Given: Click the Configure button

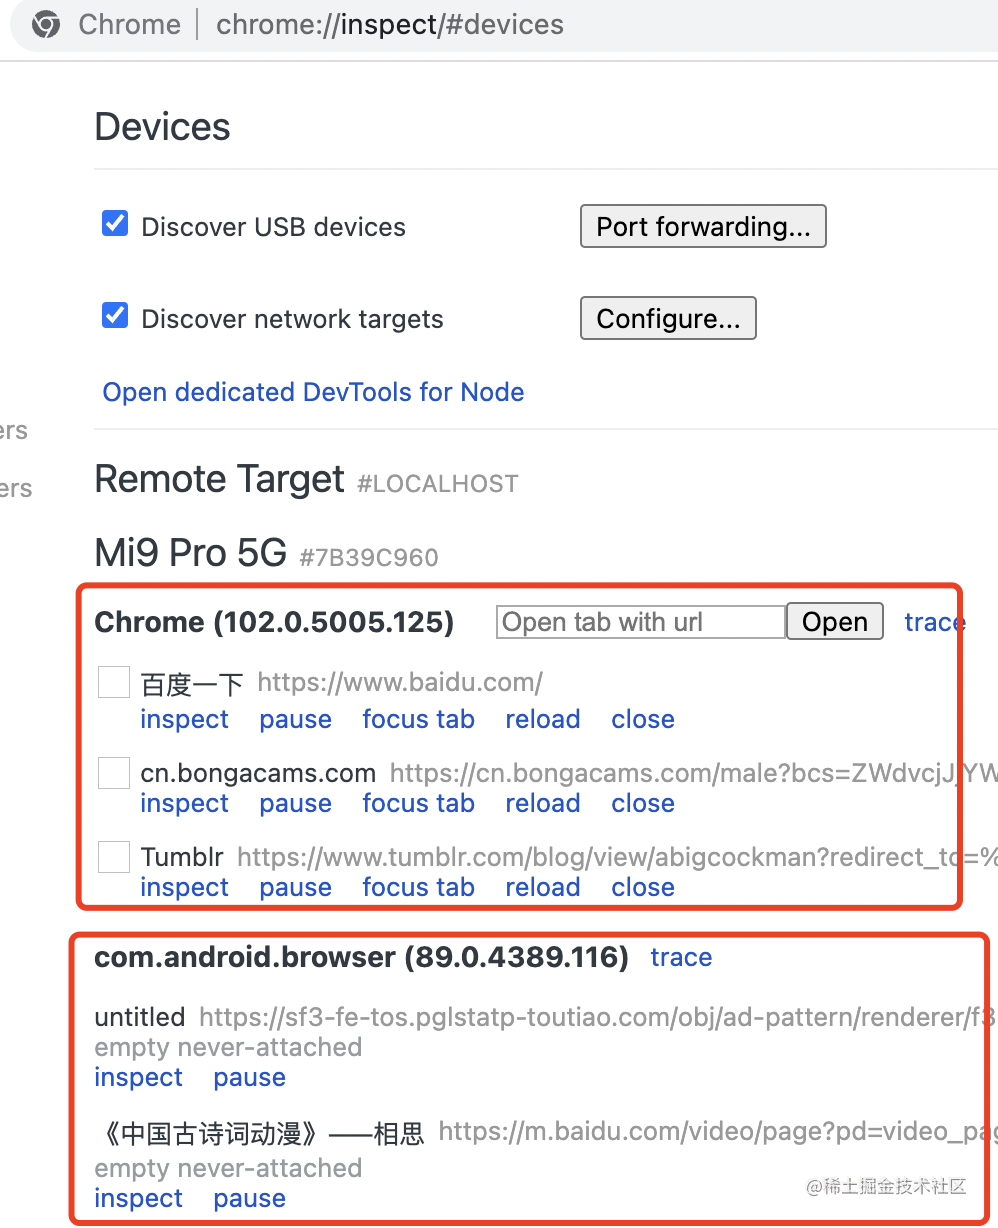Looking at the screenshot, I should (668, 319).
